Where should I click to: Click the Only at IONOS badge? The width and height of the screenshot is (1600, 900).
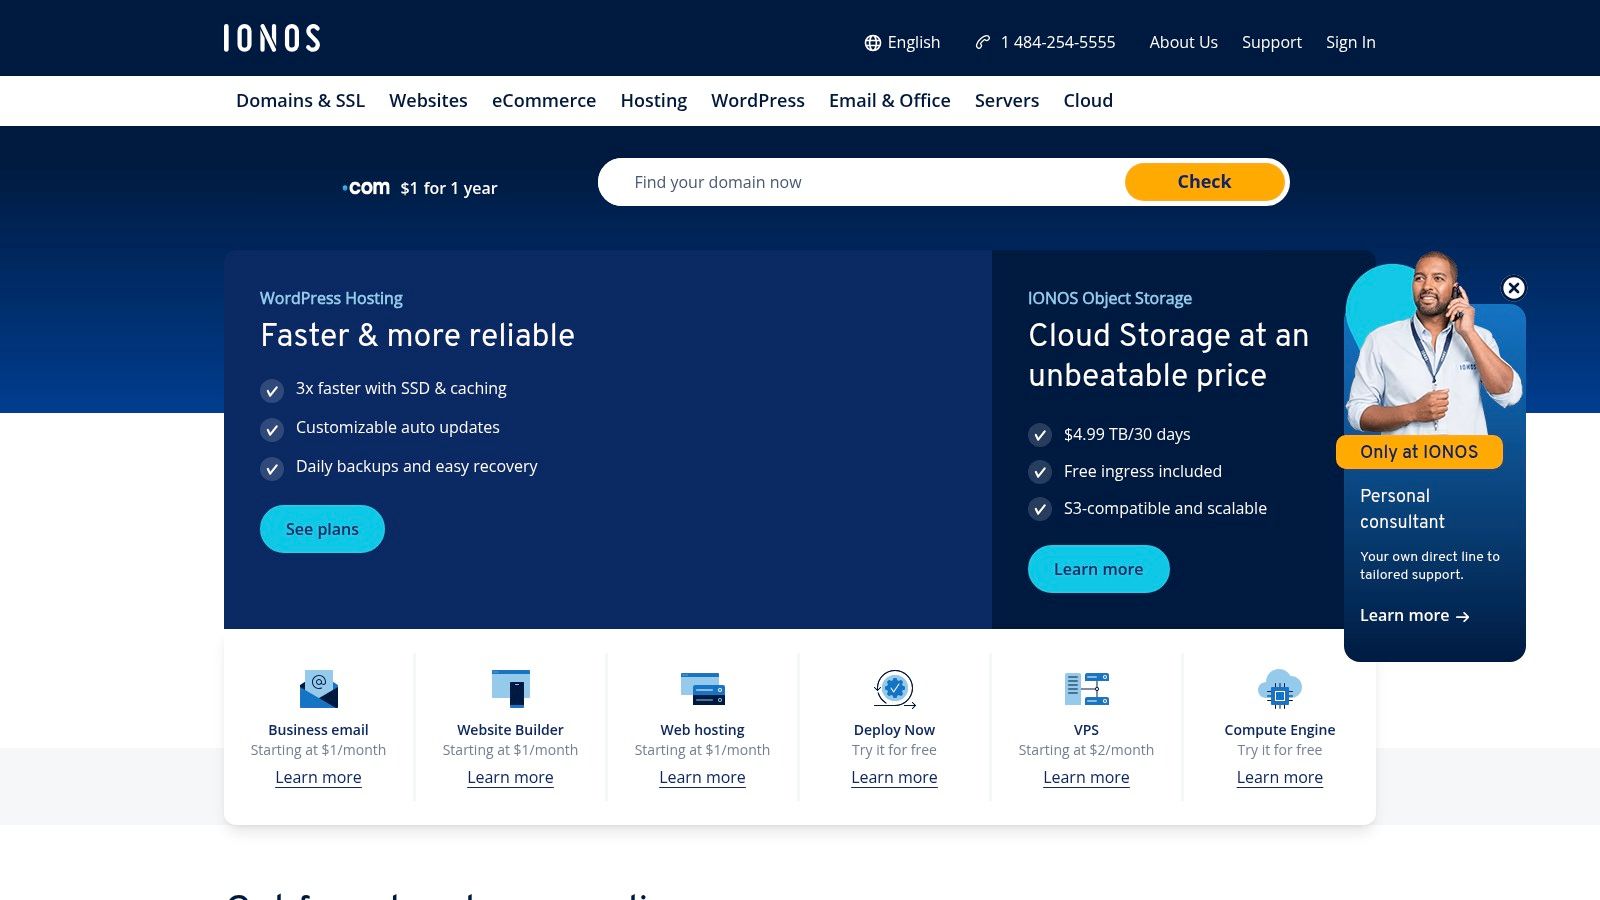pos(1419,452)
